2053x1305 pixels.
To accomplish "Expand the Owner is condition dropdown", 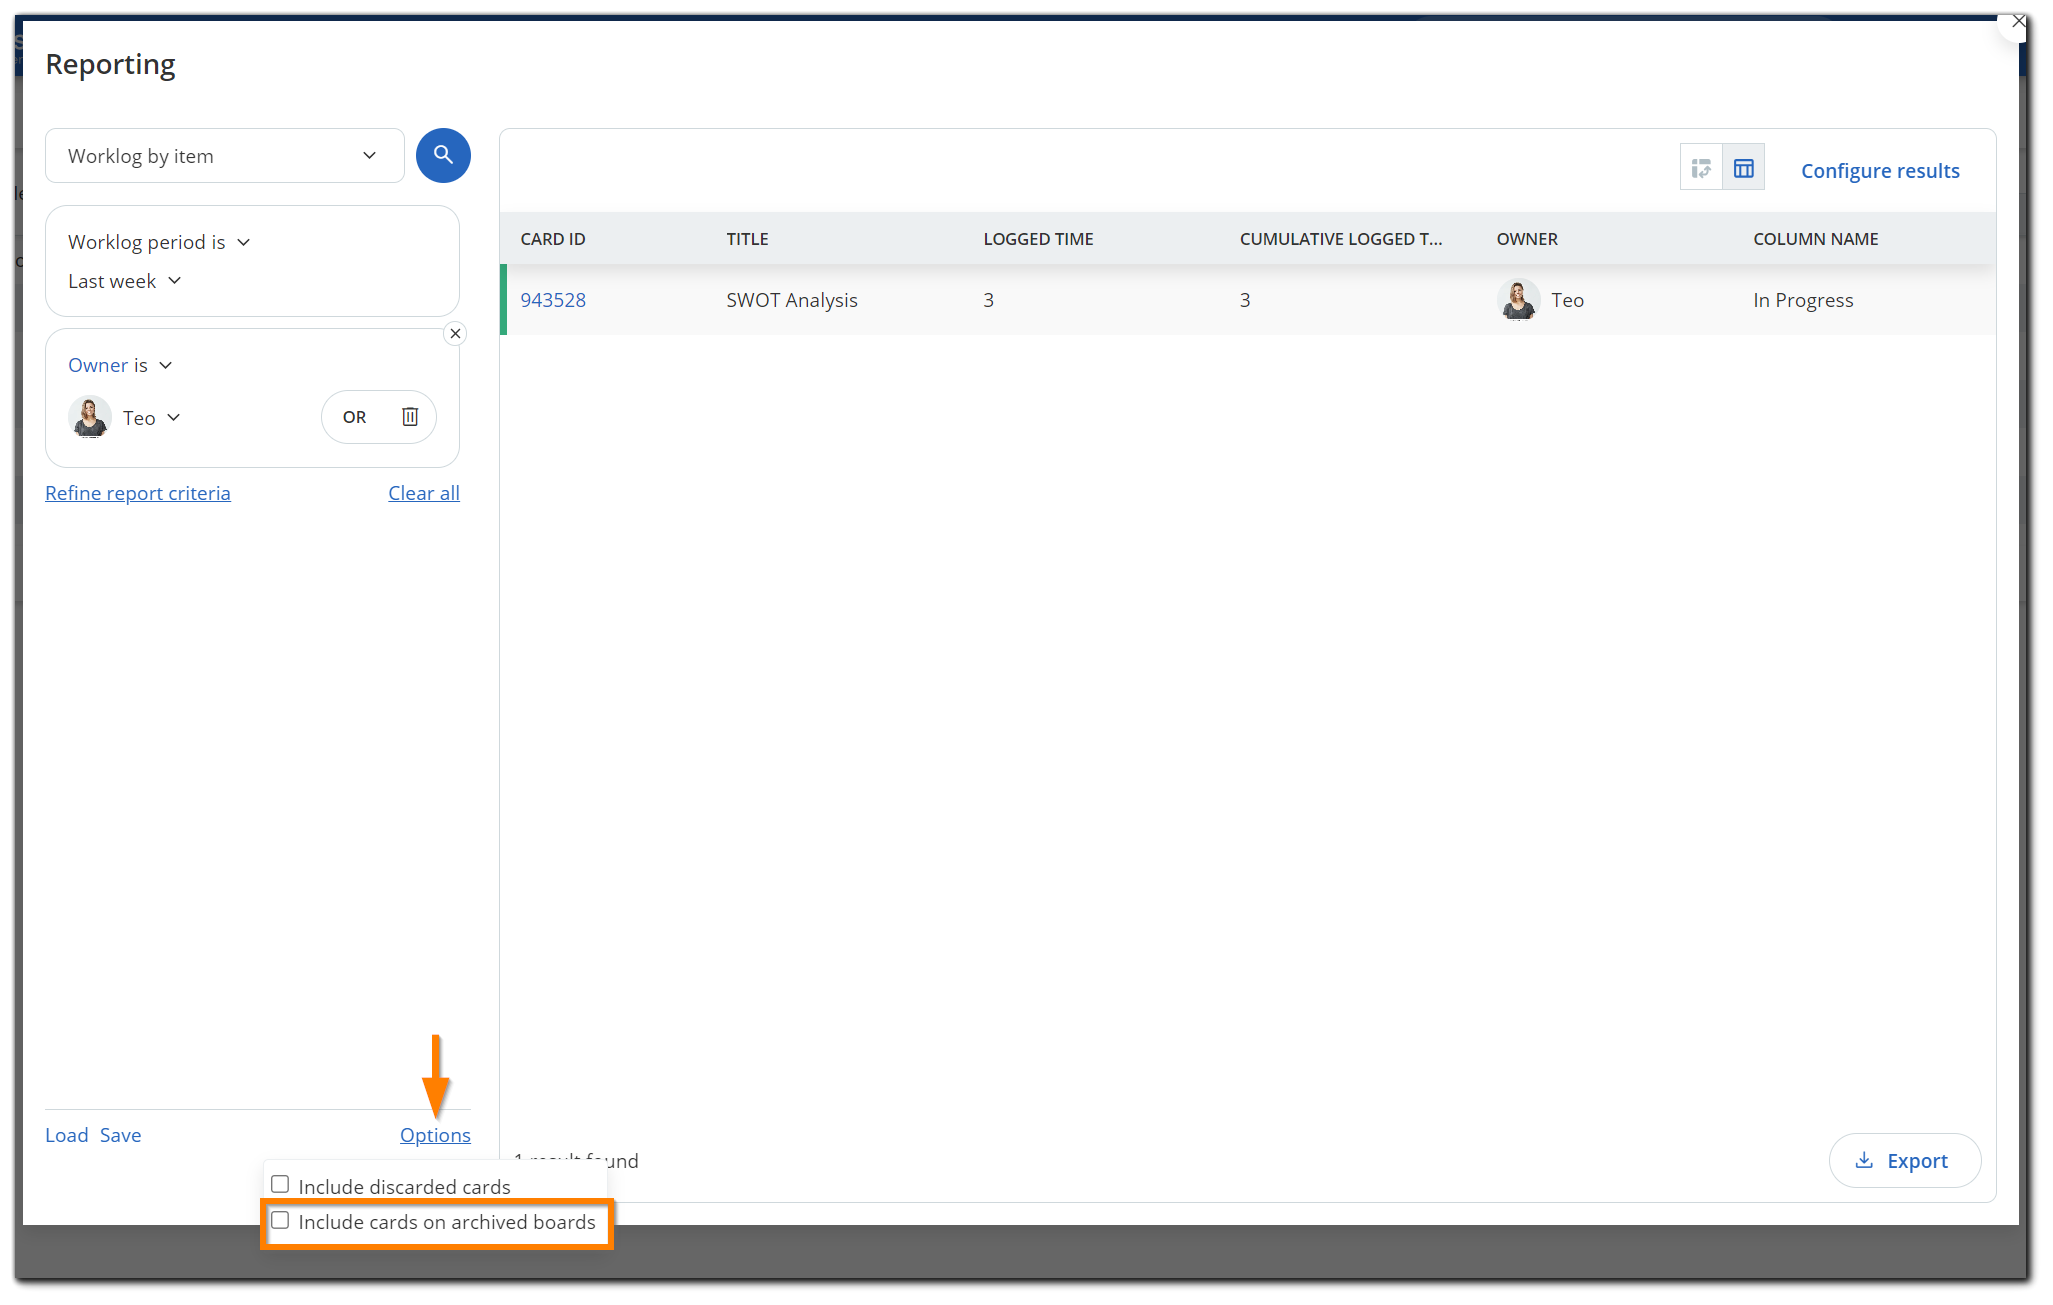I will (x=120, y=365).
